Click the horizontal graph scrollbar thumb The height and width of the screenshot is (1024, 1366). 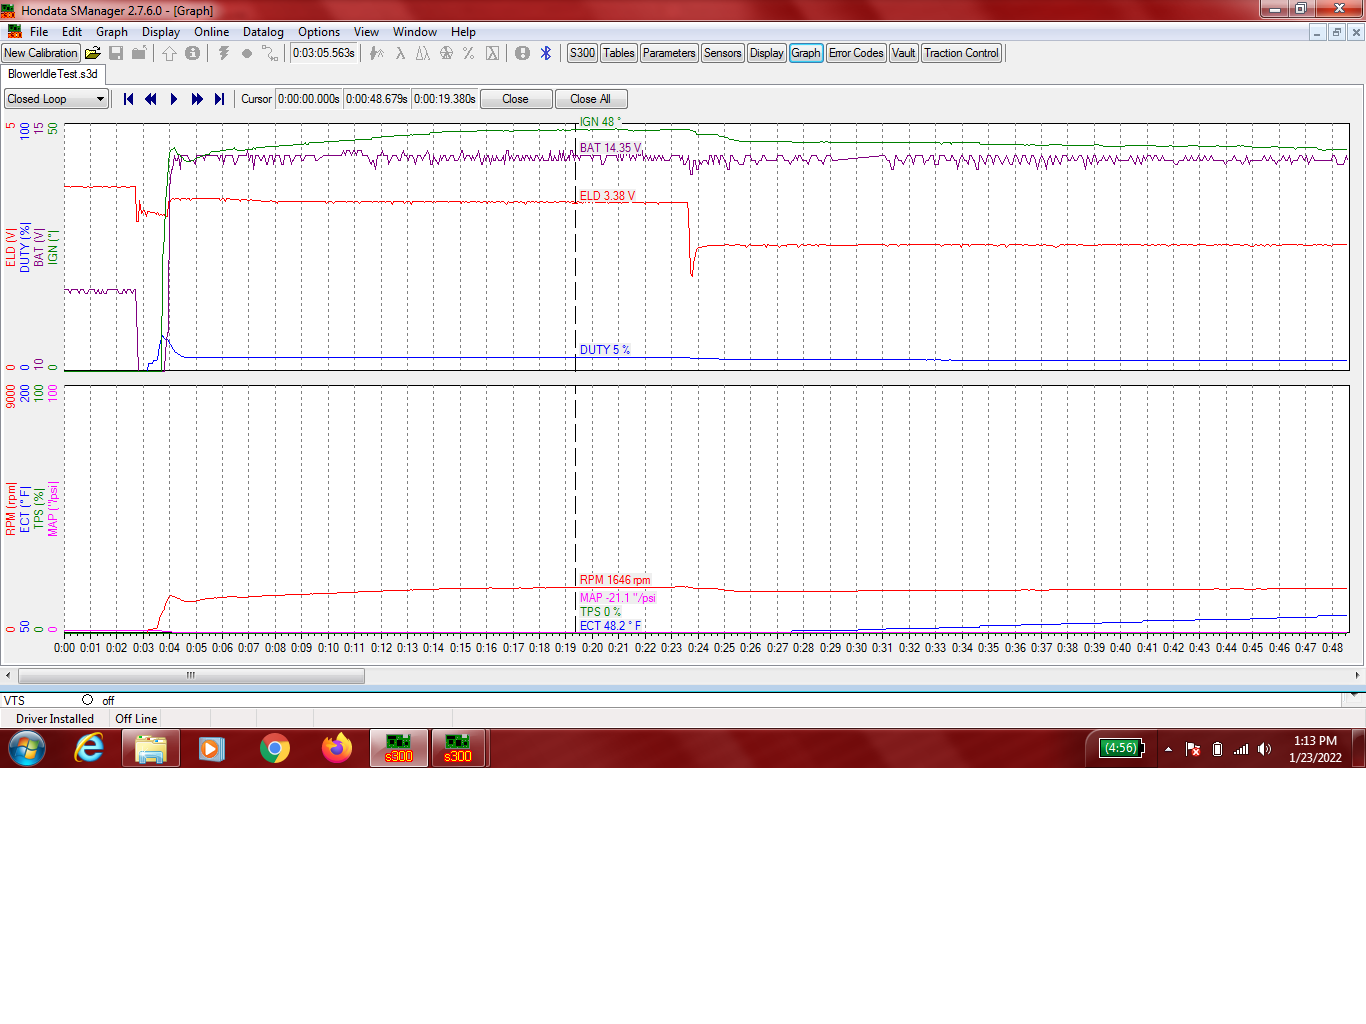190,676
